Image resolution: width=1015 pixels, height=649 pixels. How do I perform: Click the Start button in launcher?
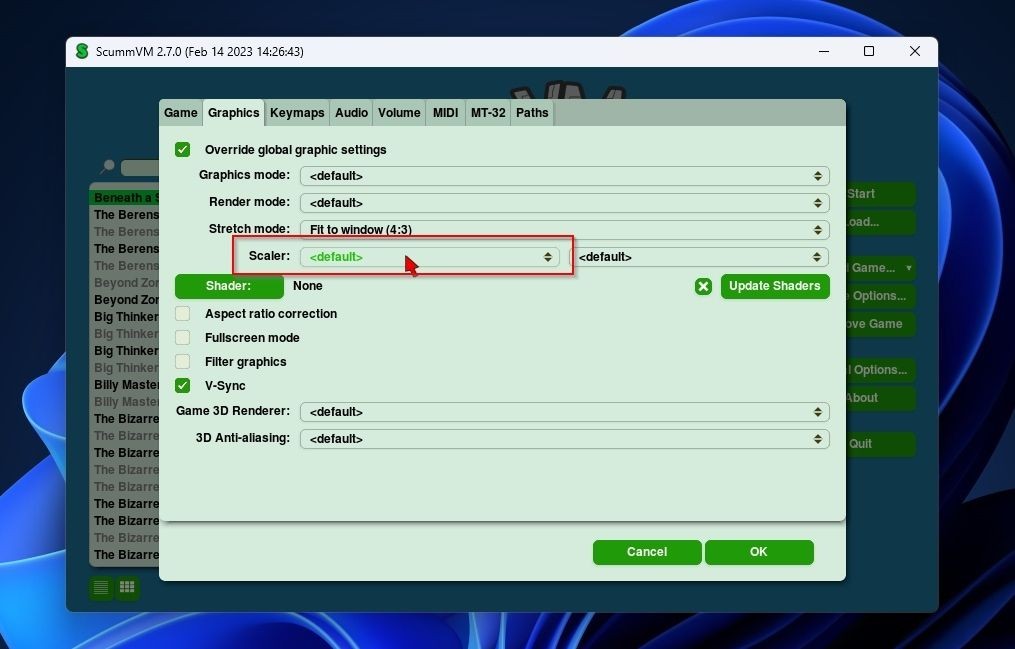pos(880,194)
